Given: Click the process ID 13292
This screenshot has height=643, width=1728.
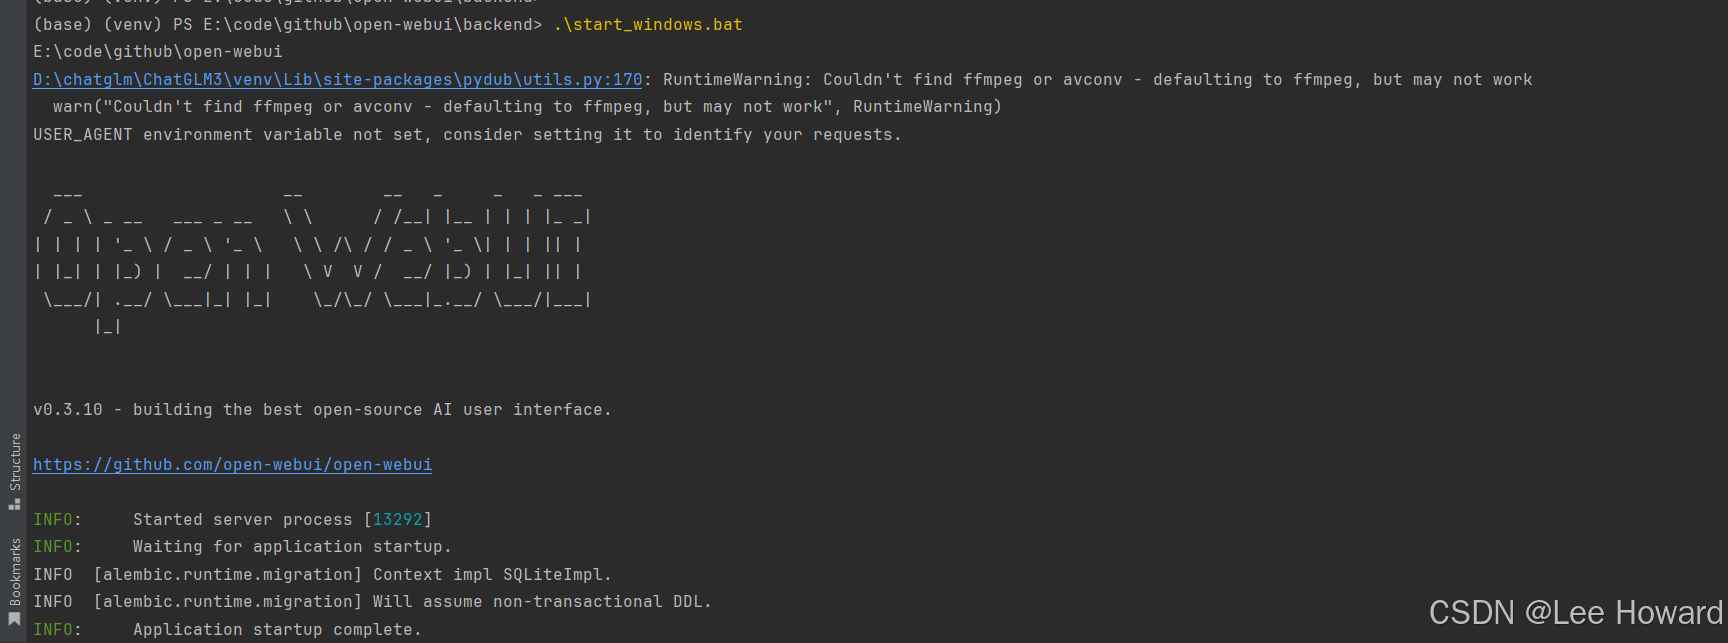Looking at the screenshot, I should click(397, 520).
